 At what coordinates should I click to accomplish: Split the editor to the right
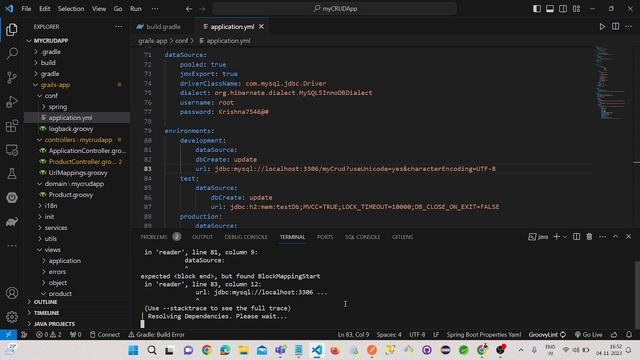point(615,27)
